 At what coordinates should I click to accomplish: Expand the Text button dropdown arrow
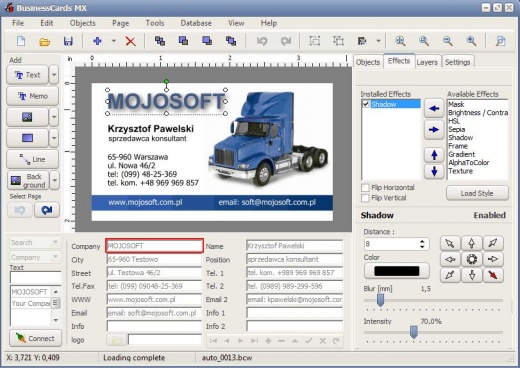54,75
